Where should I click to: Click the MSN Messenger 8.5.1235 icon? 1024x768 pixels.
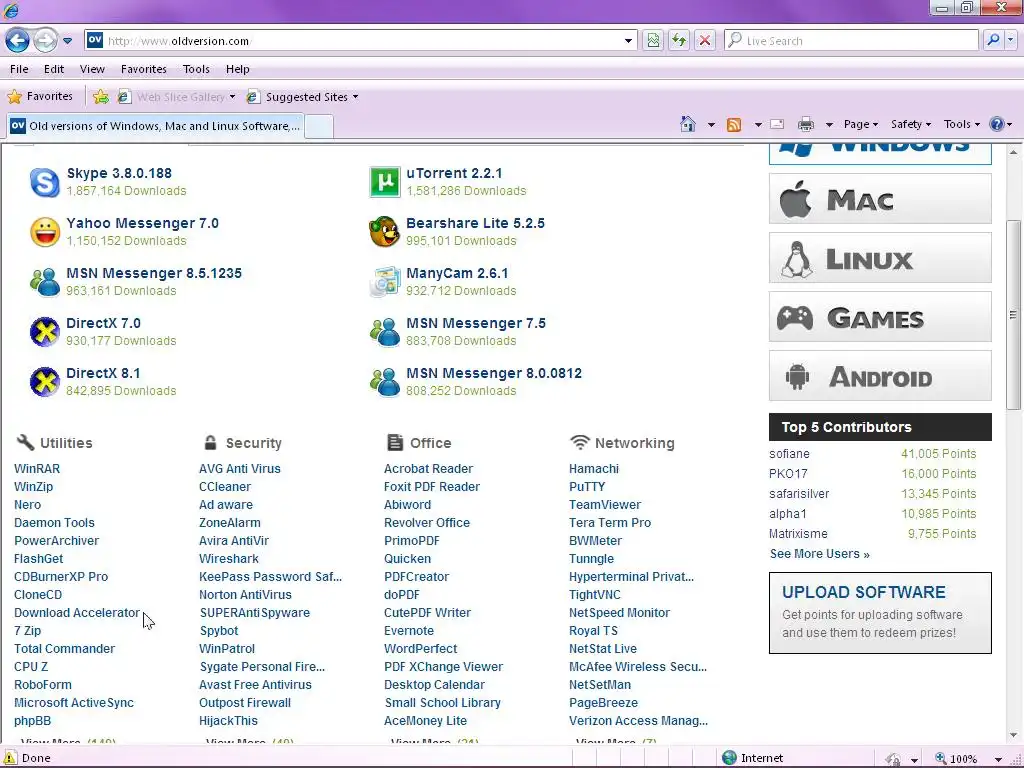pyautogui.click(x=45, y=282)
